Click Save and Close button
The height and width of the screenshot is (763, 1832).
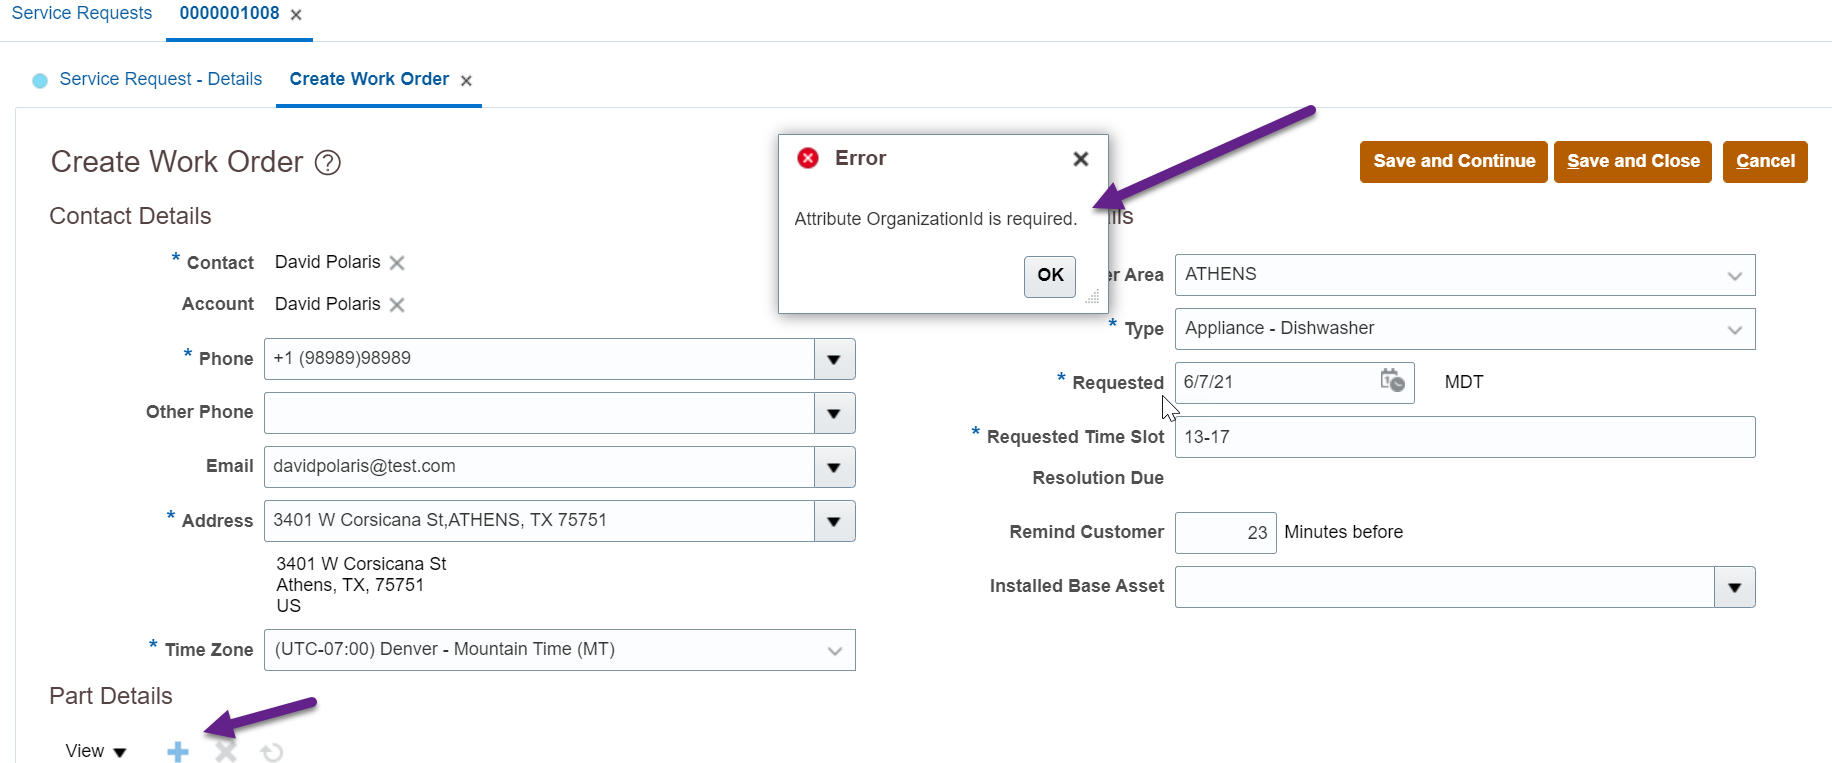[x=1633, y=162]
